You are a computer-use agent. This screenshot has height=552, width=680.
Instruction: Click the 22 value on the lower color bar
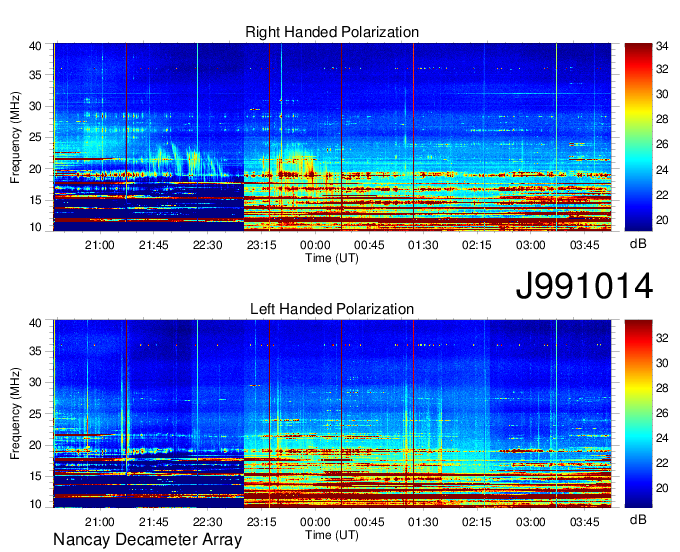pyautogui.click(x=662, y=463)
